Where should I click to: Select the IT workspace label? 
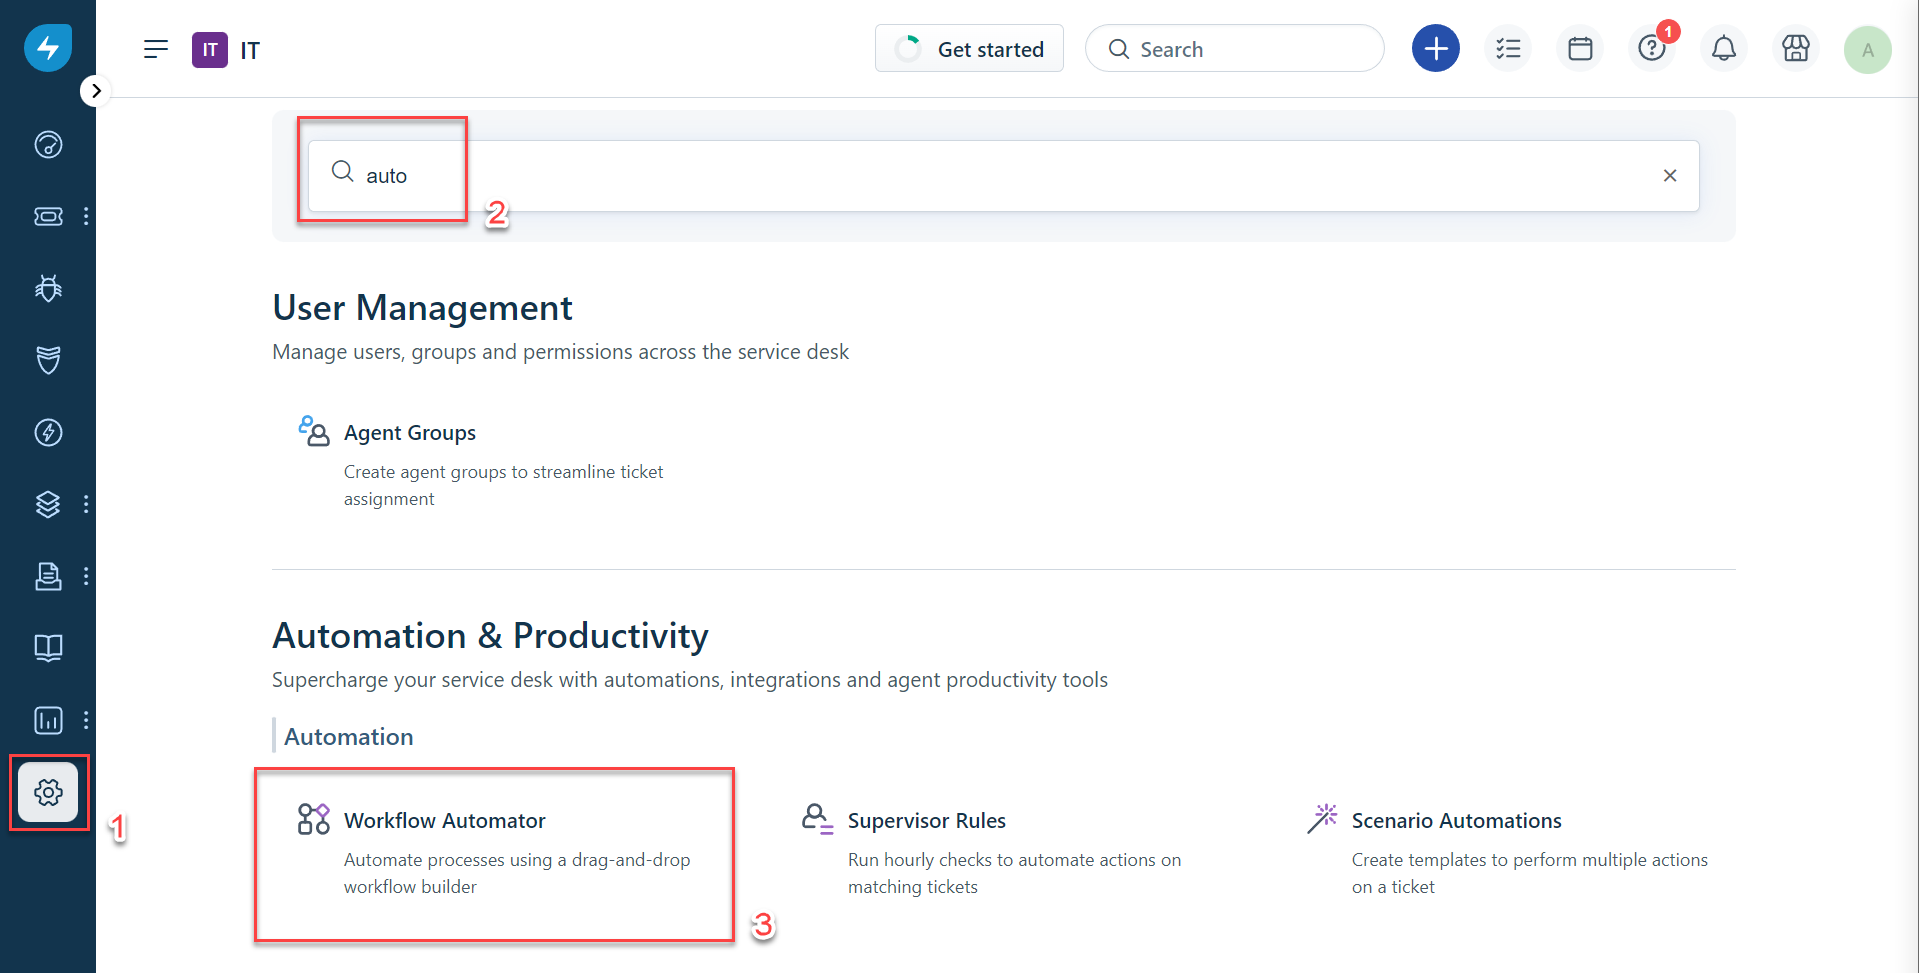click(x=228, y=49)
